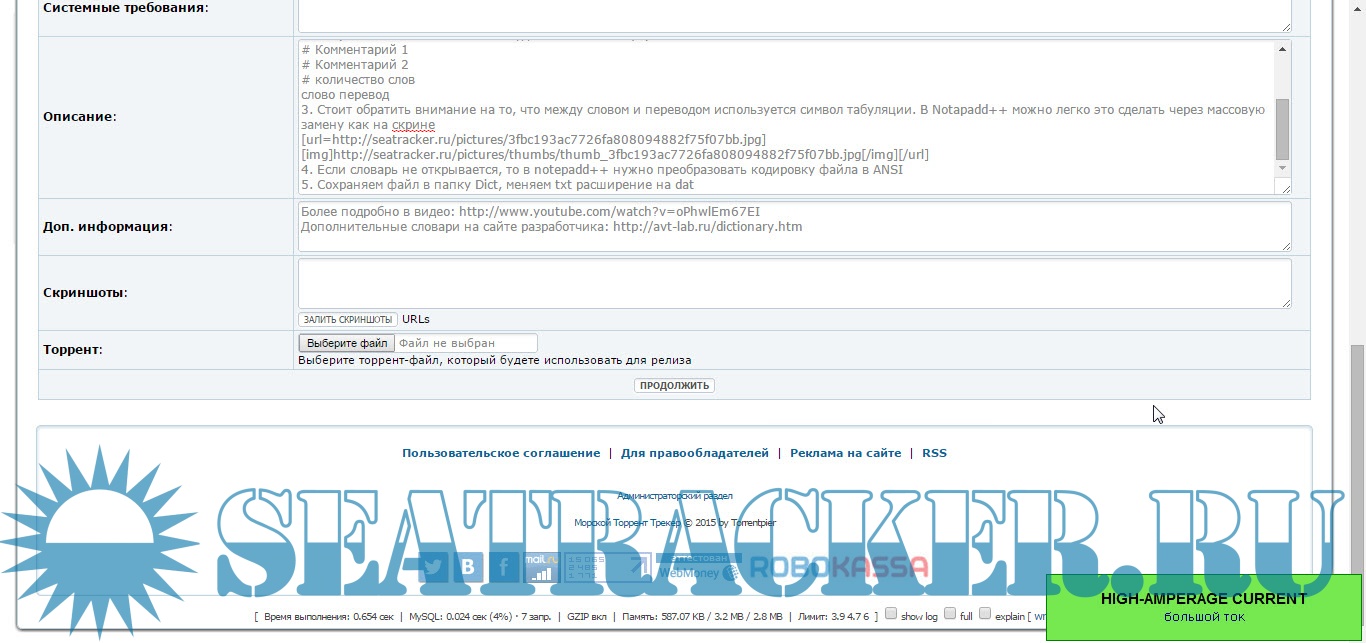Tick the 'full' debug checkbox
The width and height of the screenshot is (1366, 643).
tap(950, 614)
